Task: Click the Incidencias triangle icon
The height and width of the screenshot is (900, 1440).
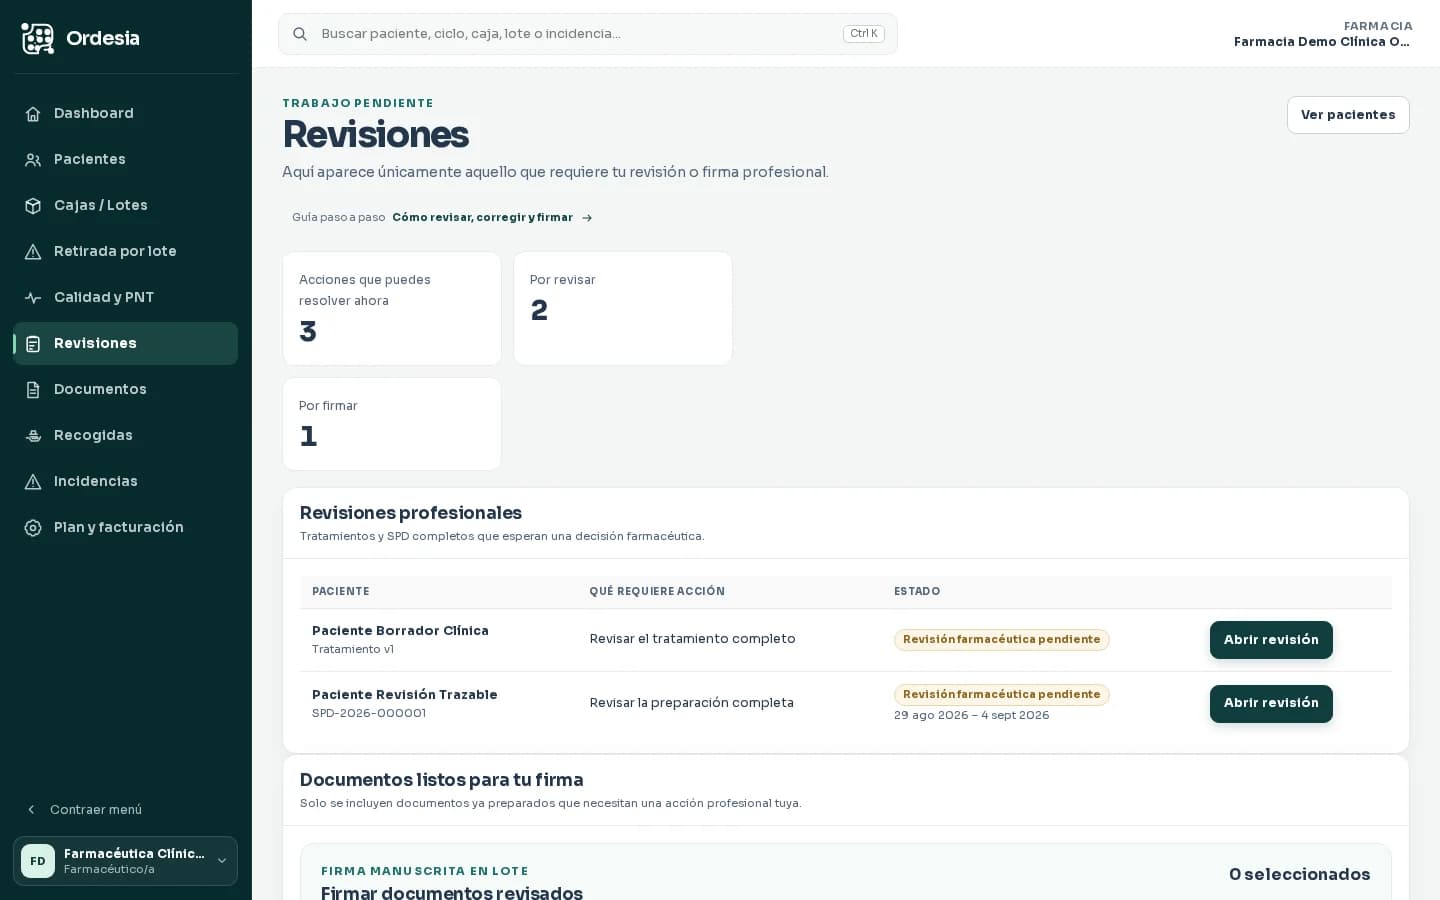Action: coord(33,482)
